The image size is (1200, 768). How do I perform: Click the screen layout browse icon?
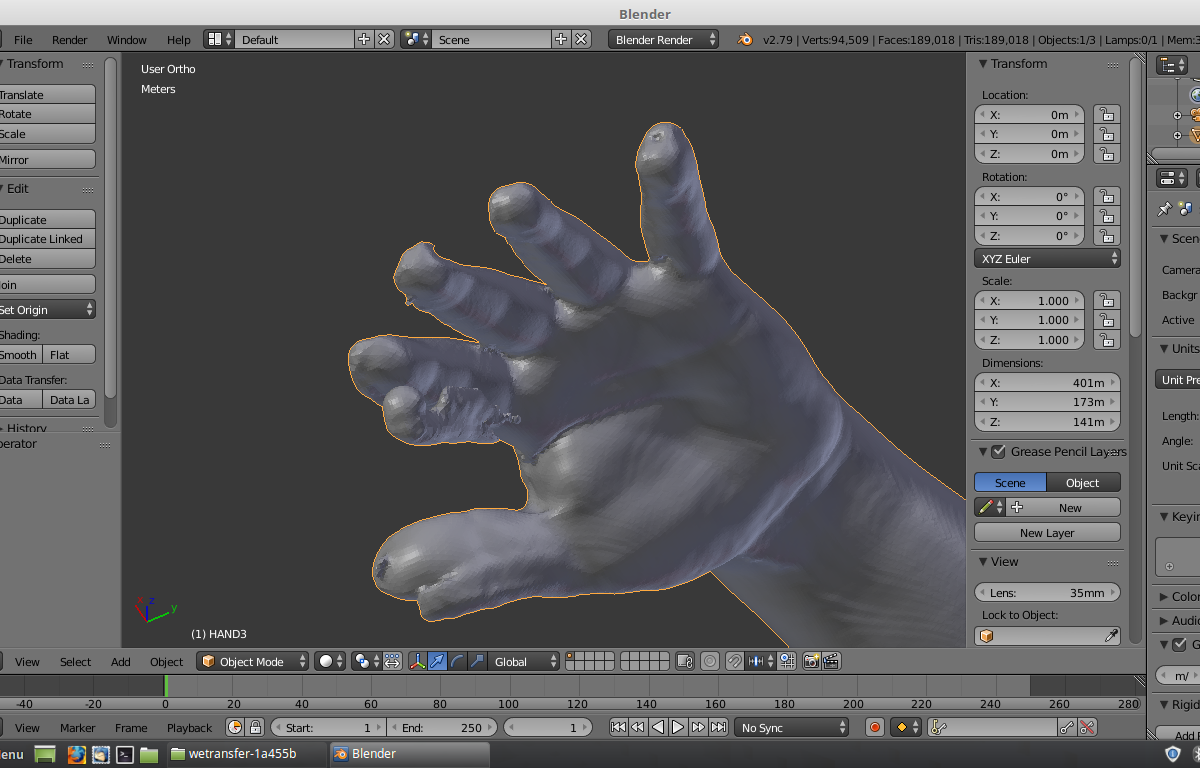(219, 39)
